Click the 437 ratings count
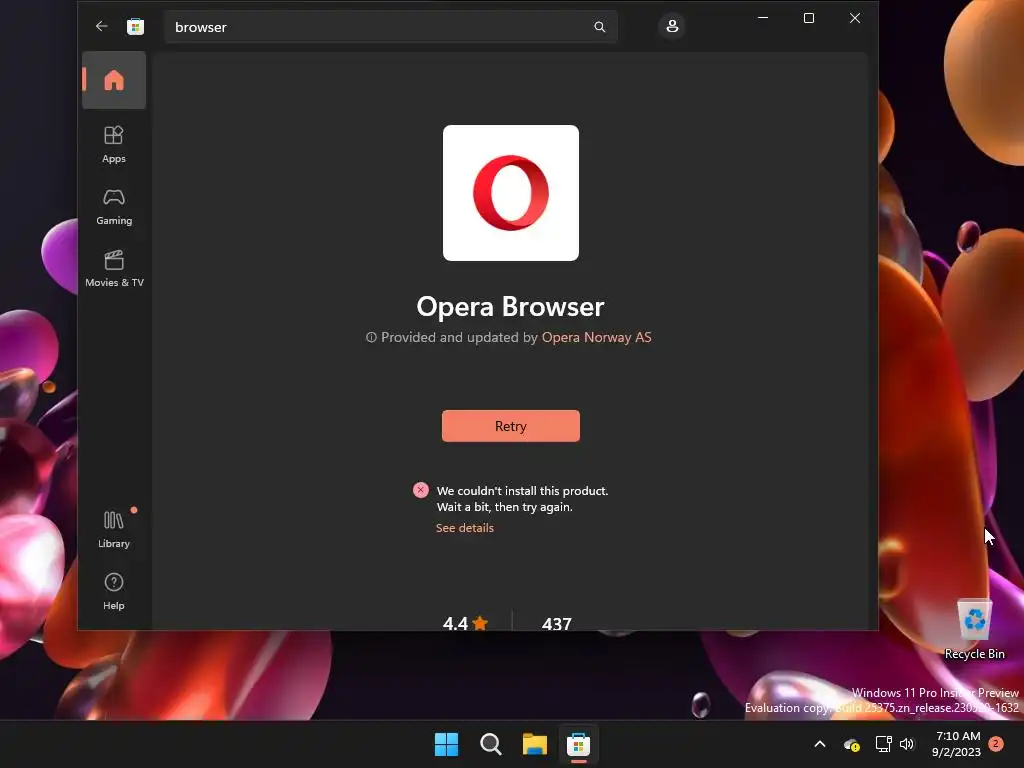 [x=556, y=624]
